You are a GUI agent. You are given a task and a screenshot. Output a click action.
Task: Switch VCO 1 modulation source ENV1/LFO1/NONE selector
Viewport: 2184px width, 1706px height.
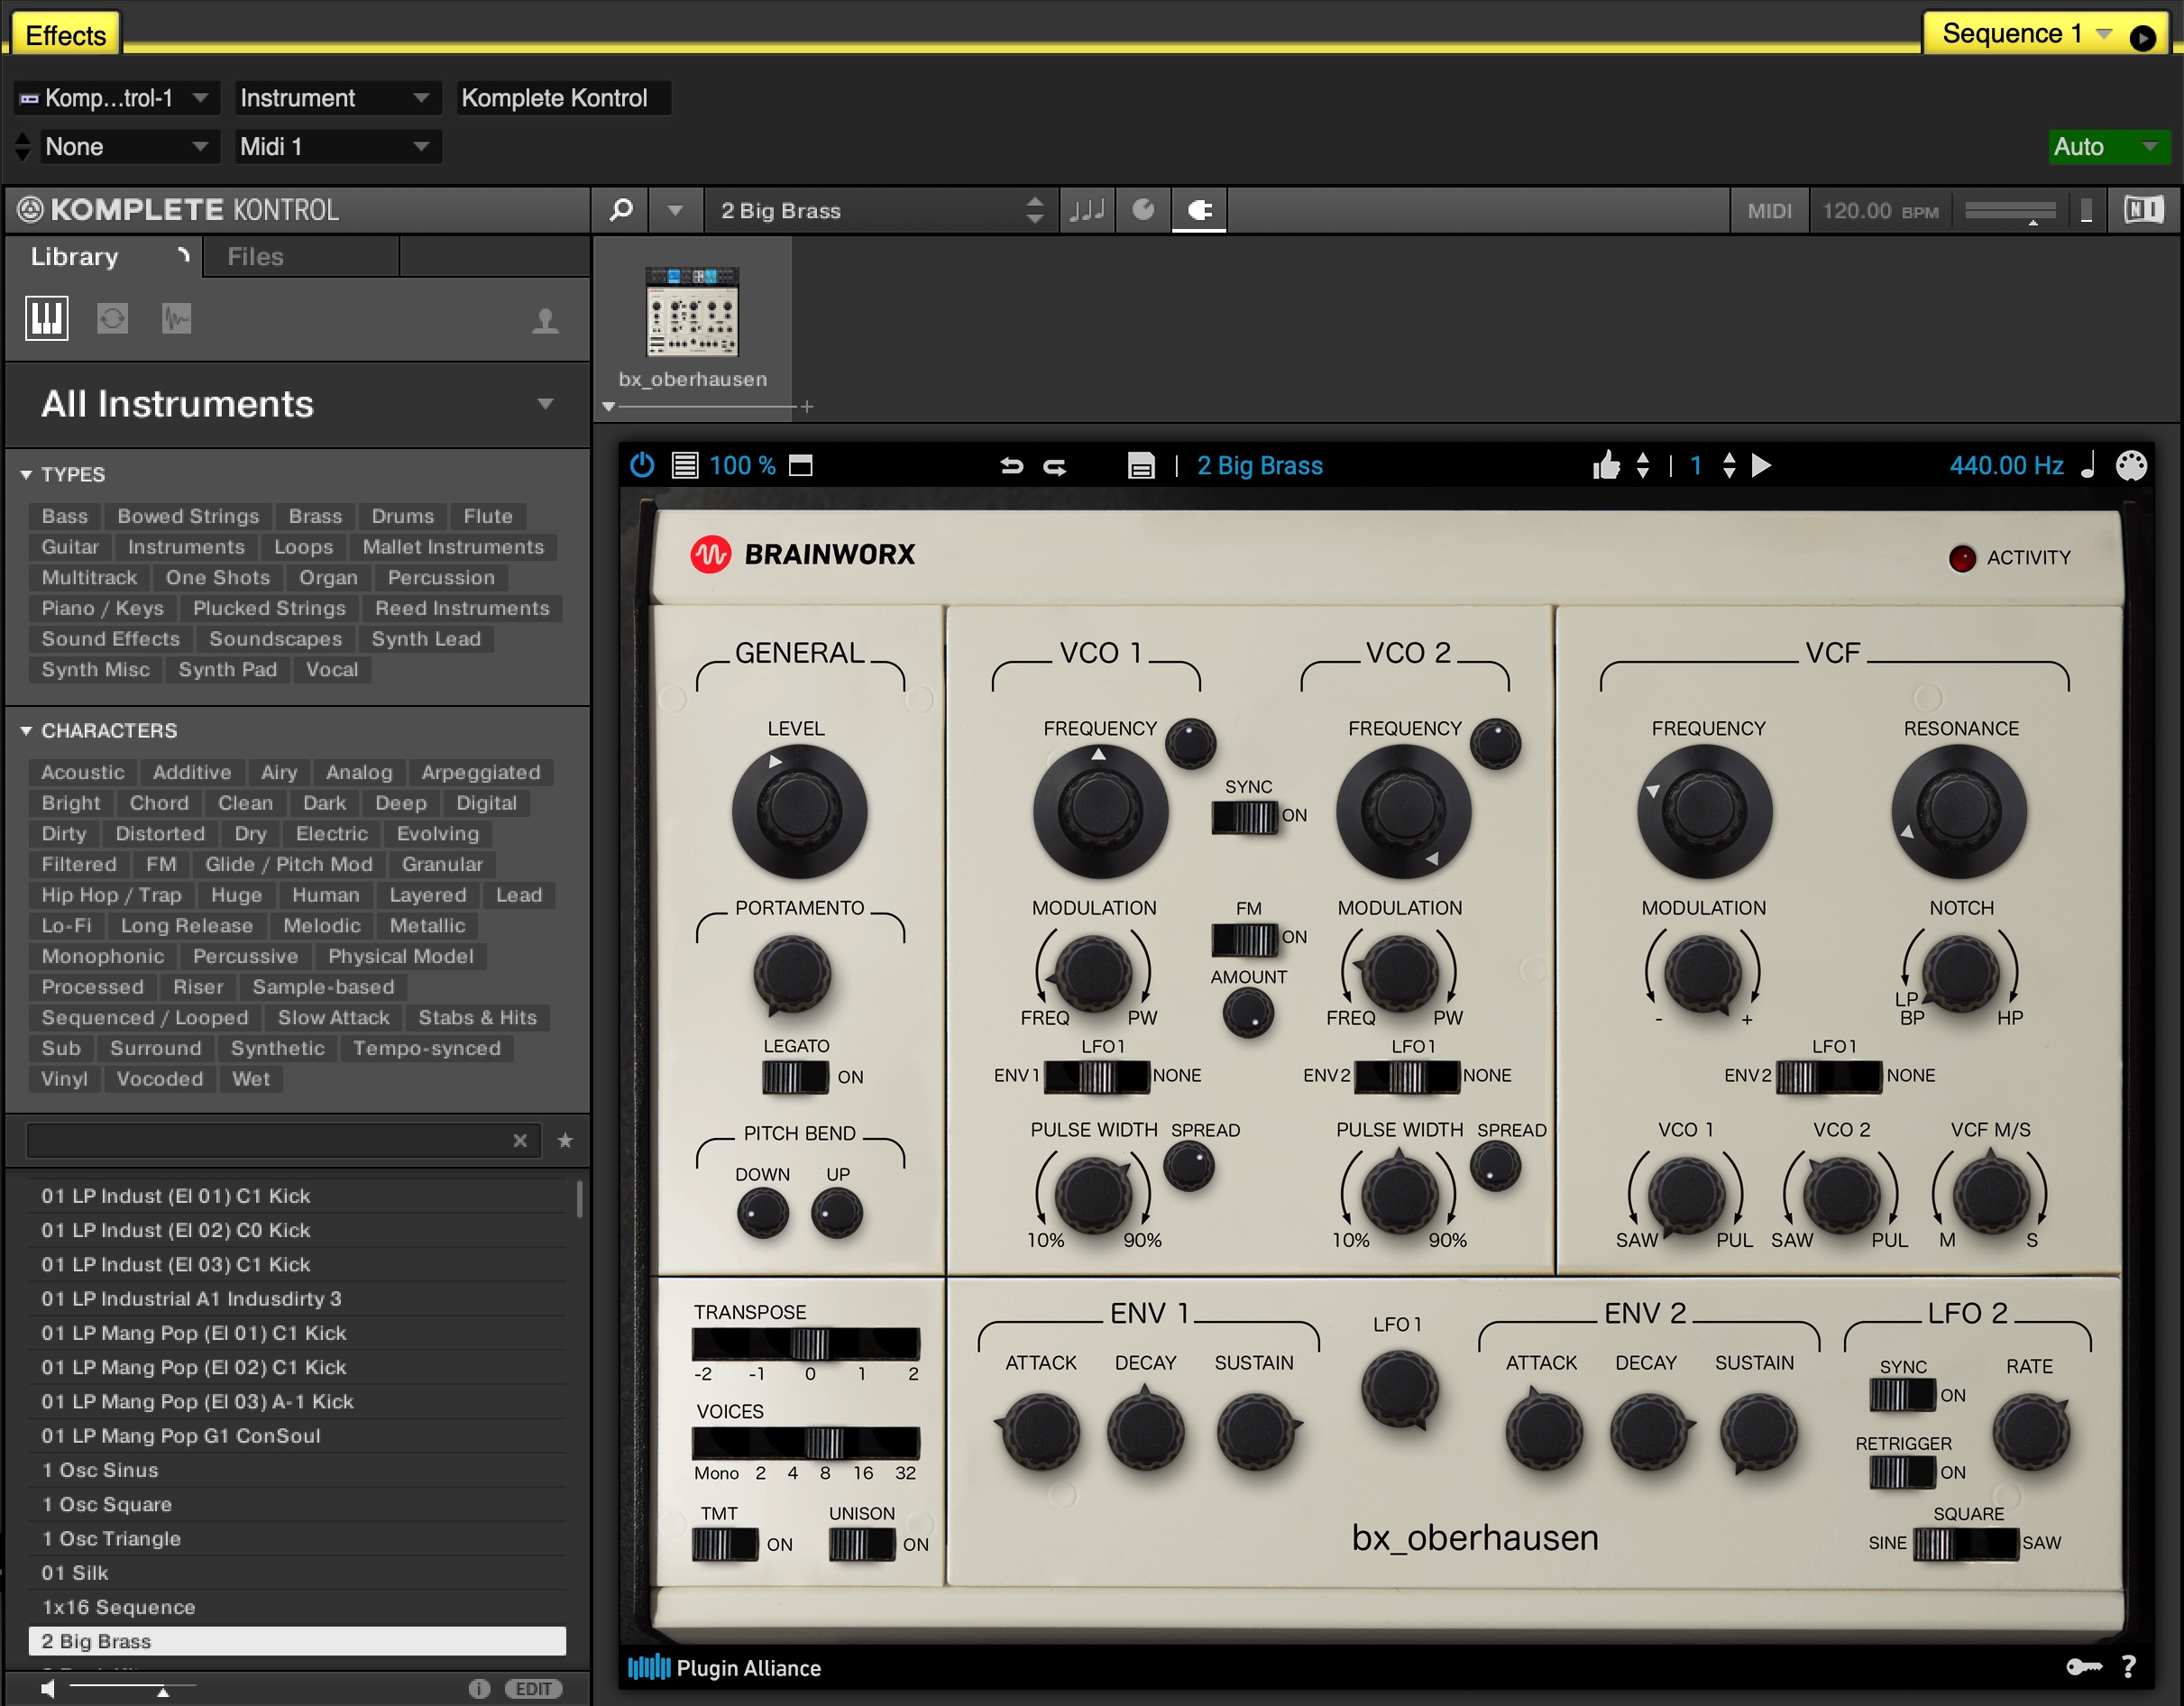click(1097, 1077)
